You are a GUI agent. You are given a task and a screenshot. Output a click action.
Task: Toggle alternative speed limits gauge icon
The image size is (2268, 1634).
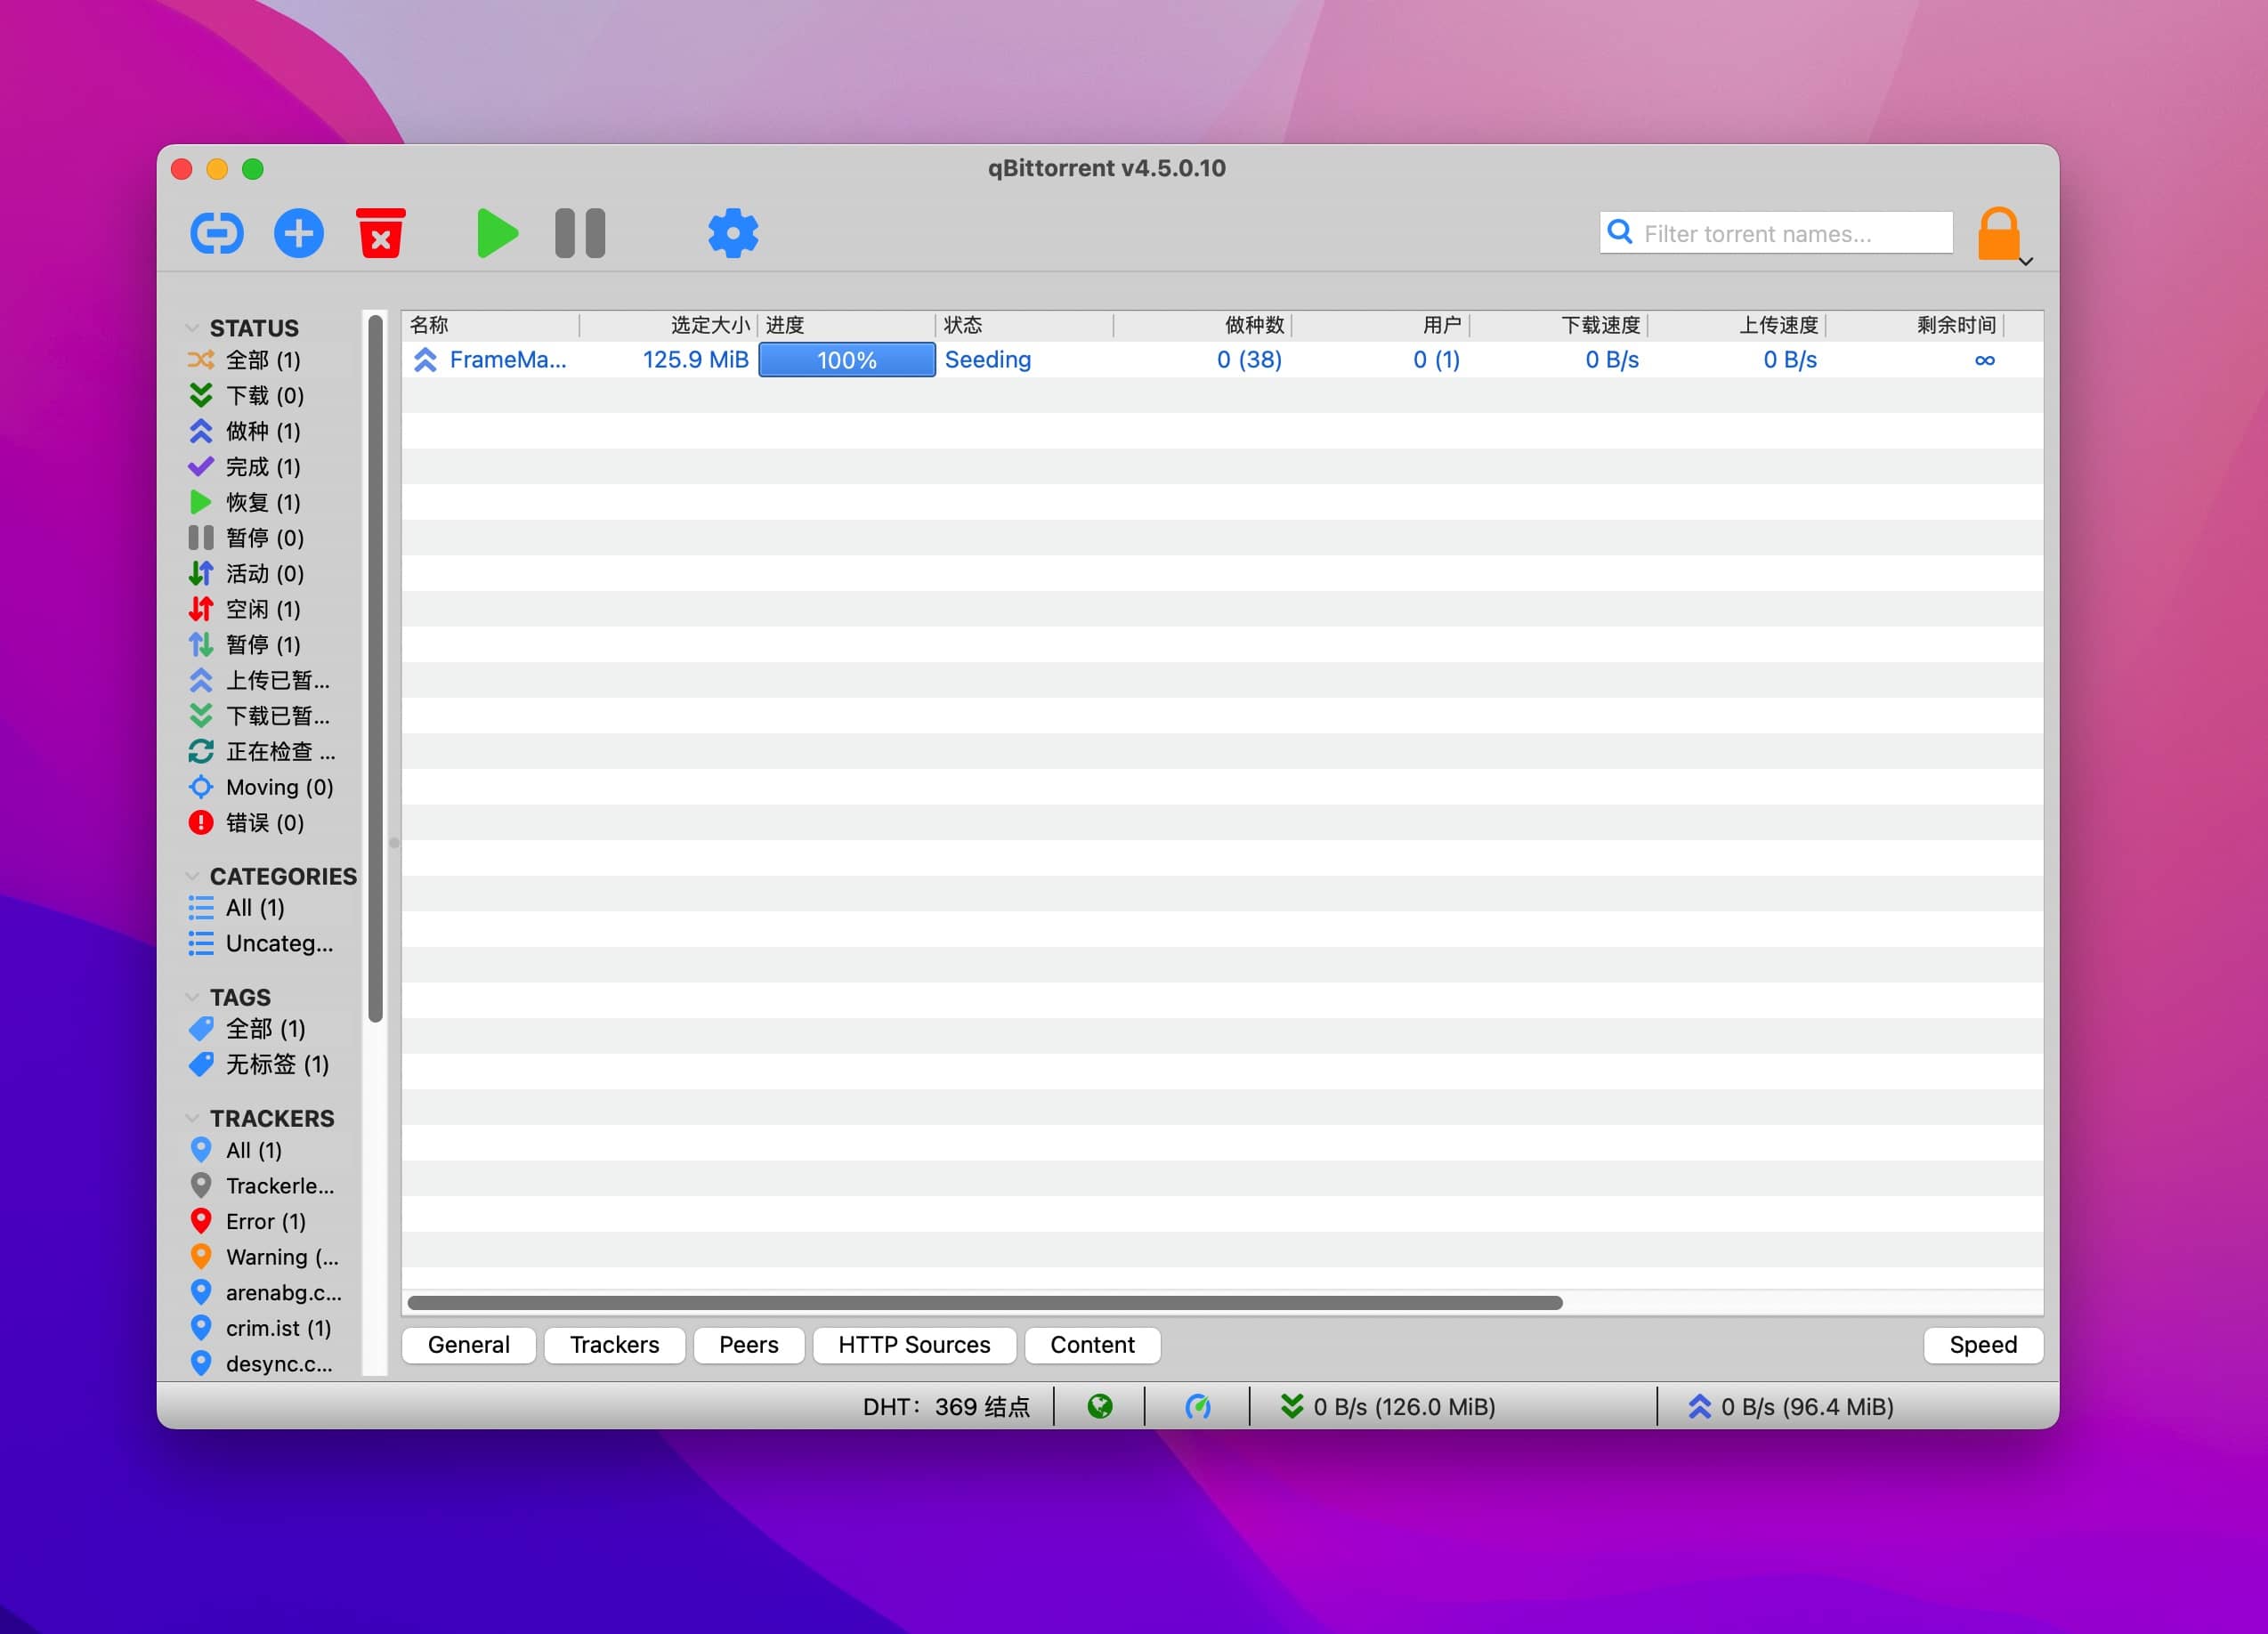(1198, 1407)
